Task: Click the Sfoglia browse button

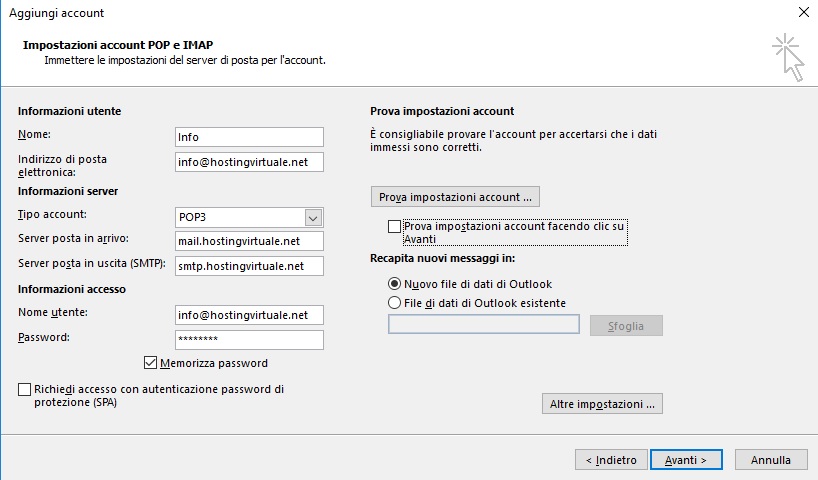Action: pos(626,326)
